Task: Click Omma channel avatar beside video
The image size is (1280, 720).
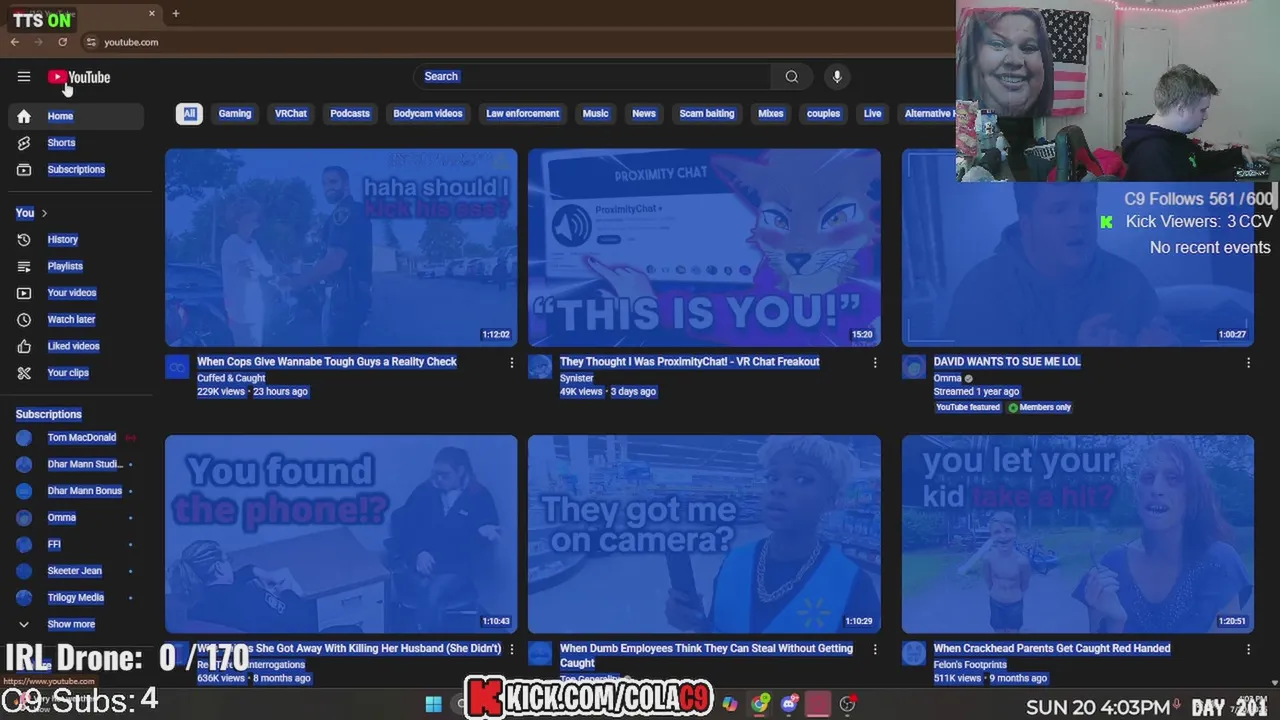Action: (914, 367)
